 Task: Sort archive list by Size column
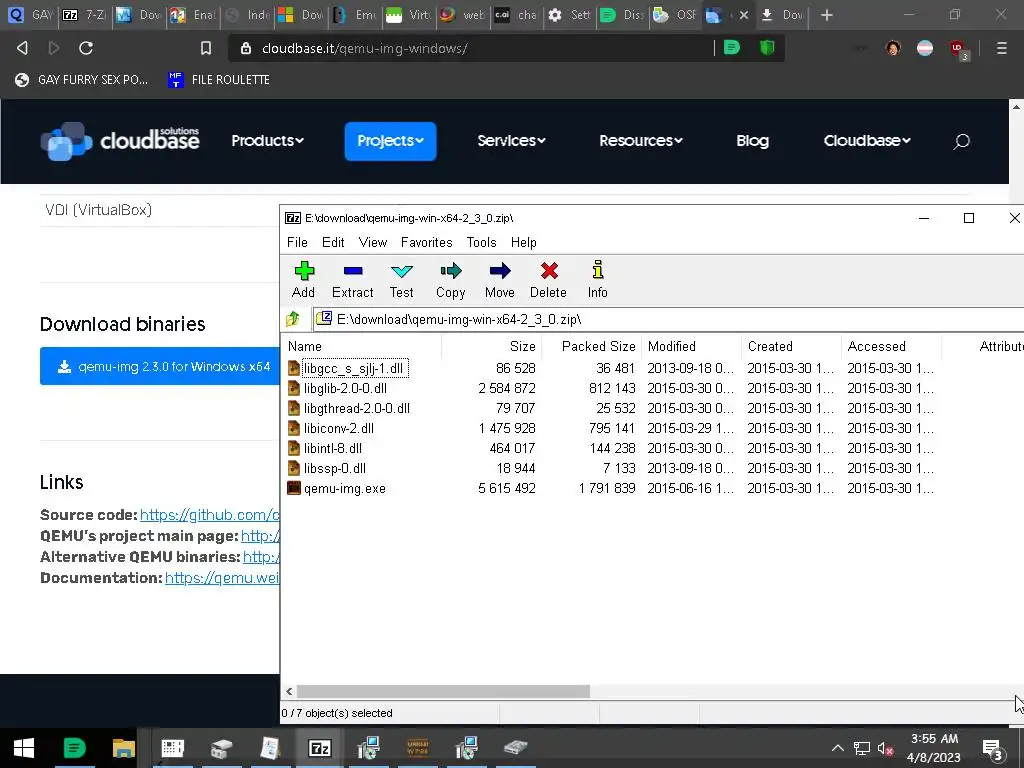(492, 347)
